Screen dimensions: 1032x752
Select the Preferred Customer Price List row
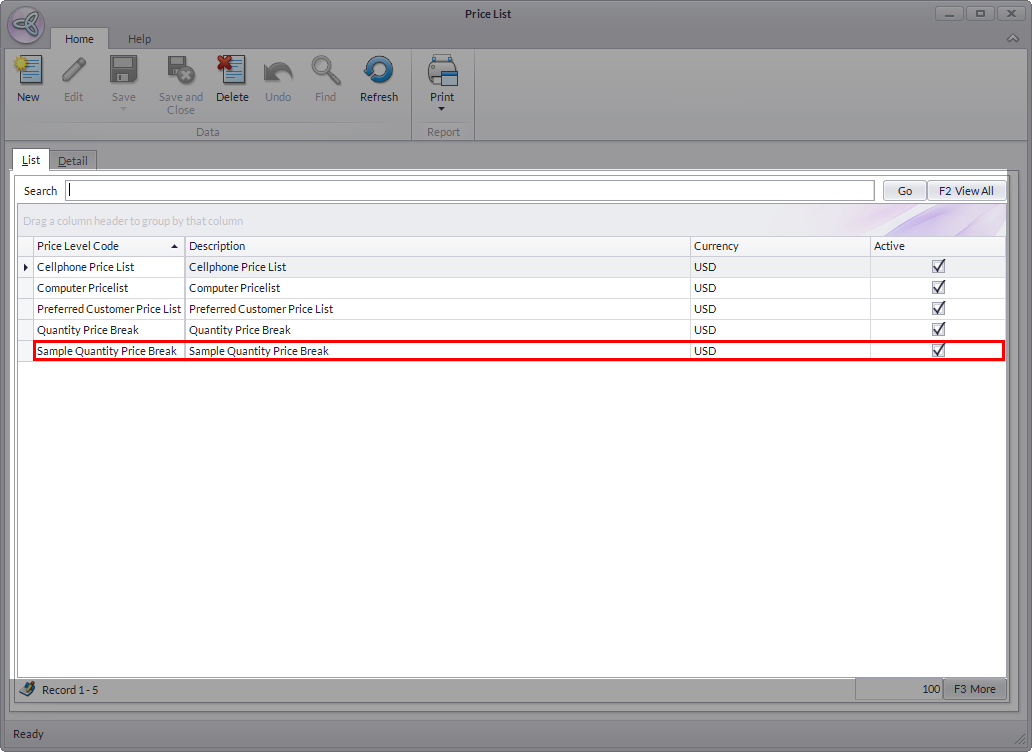109,309
